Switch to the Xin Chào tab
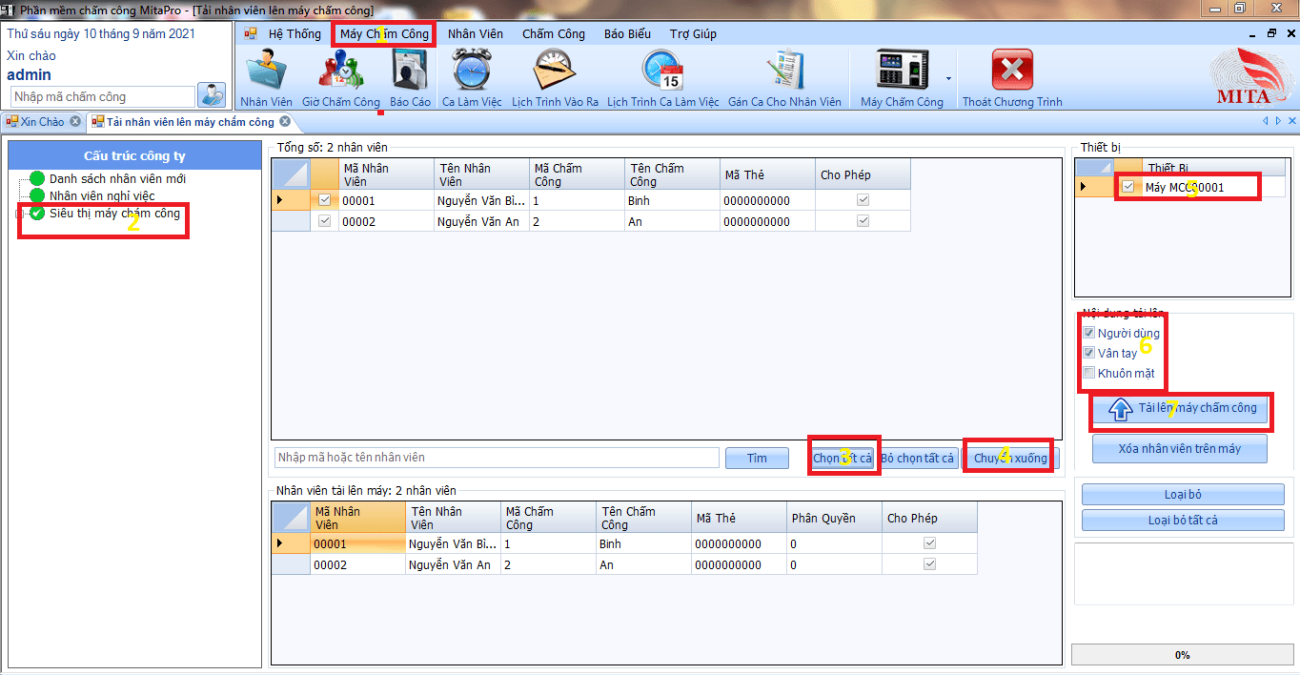The image size is (1300, 675). [42, 122]
